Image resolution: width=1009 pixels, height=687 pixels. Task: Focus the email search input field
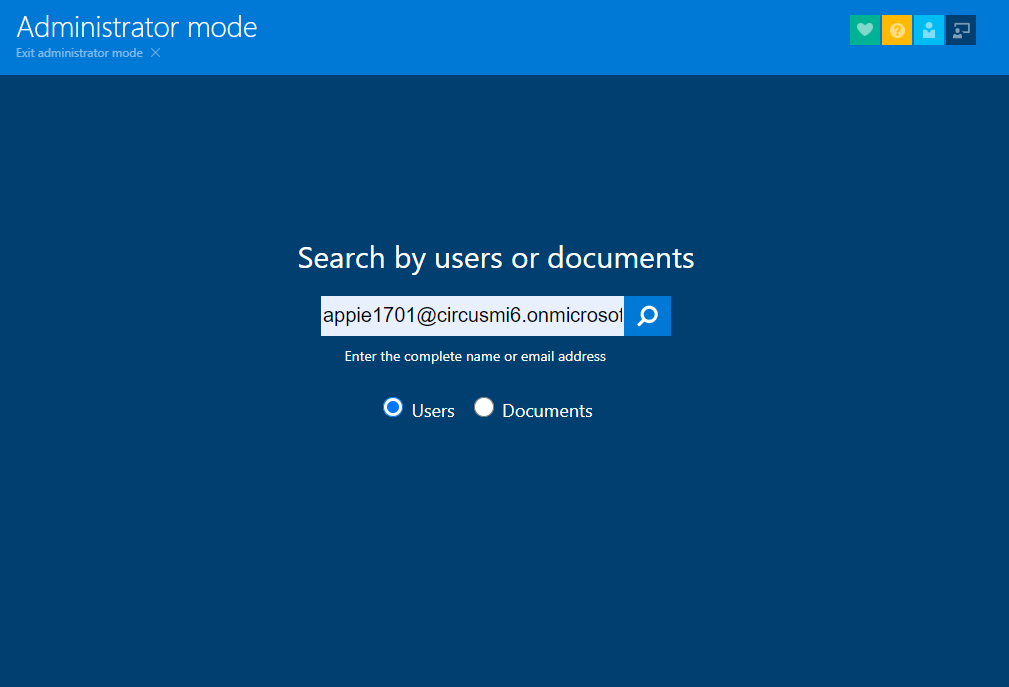[472, 316]
